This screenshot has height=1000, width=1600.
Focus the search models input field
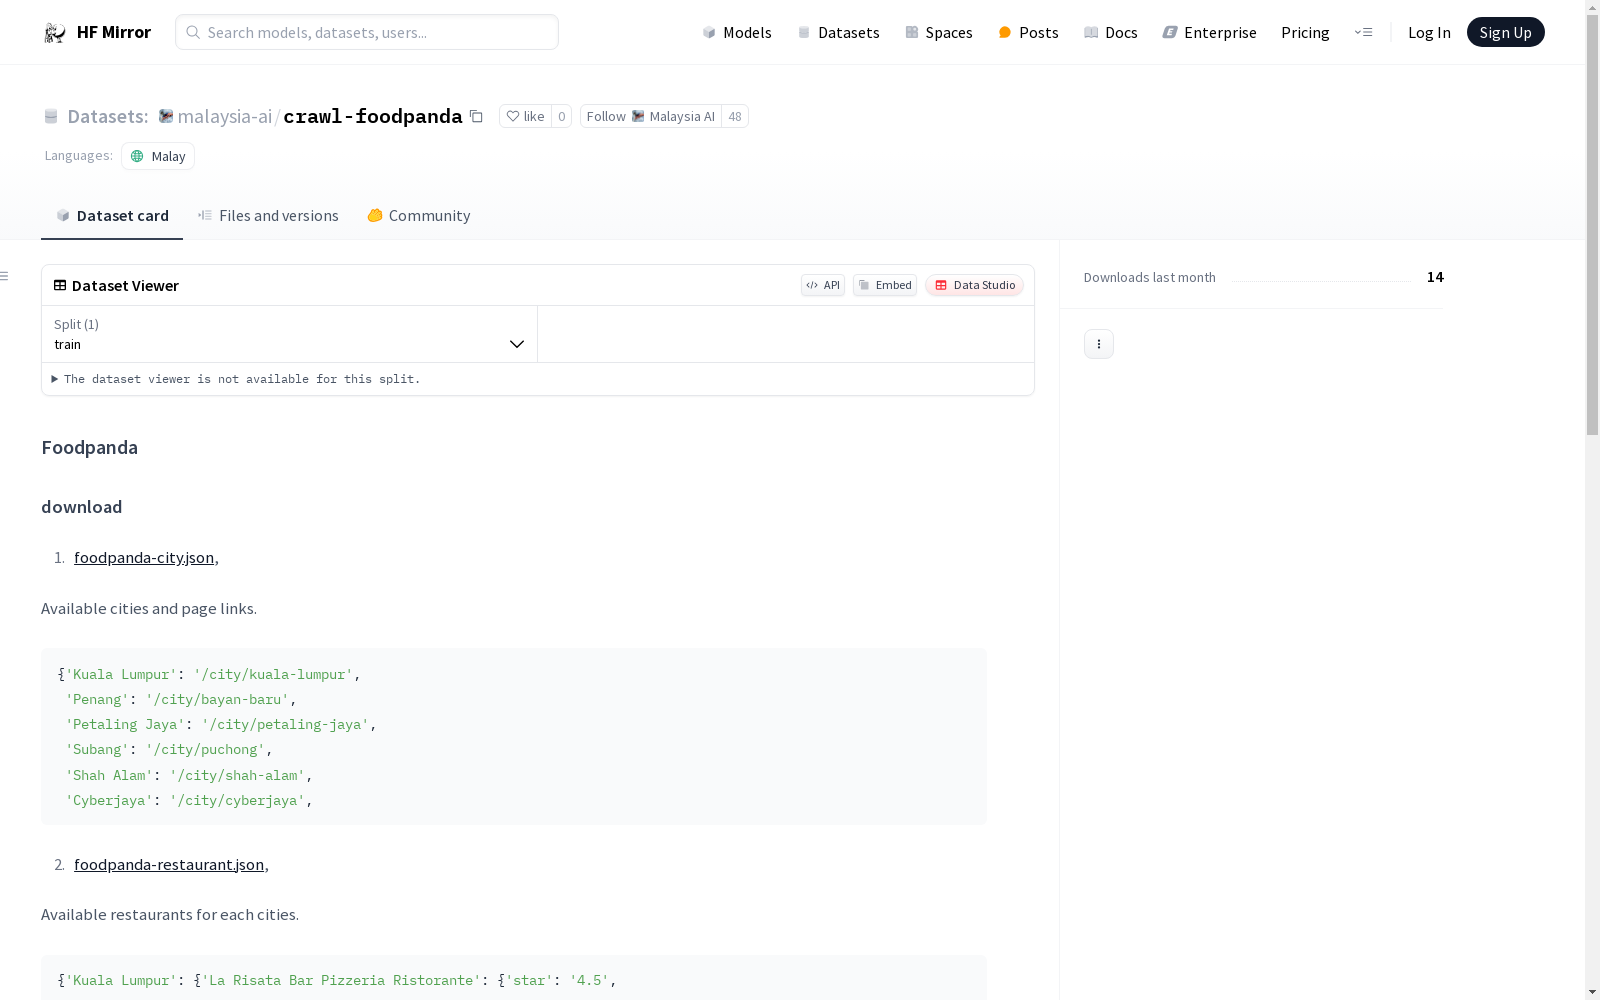(367, 32)
